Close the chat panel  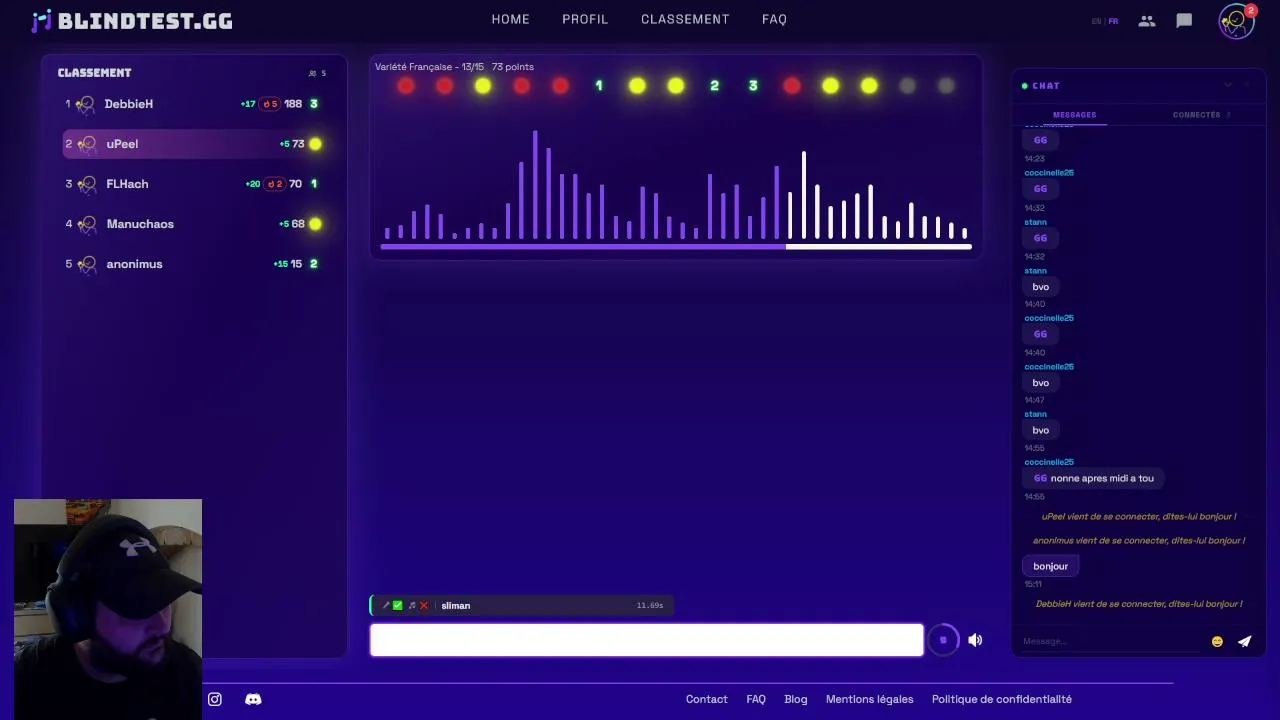1247,86
